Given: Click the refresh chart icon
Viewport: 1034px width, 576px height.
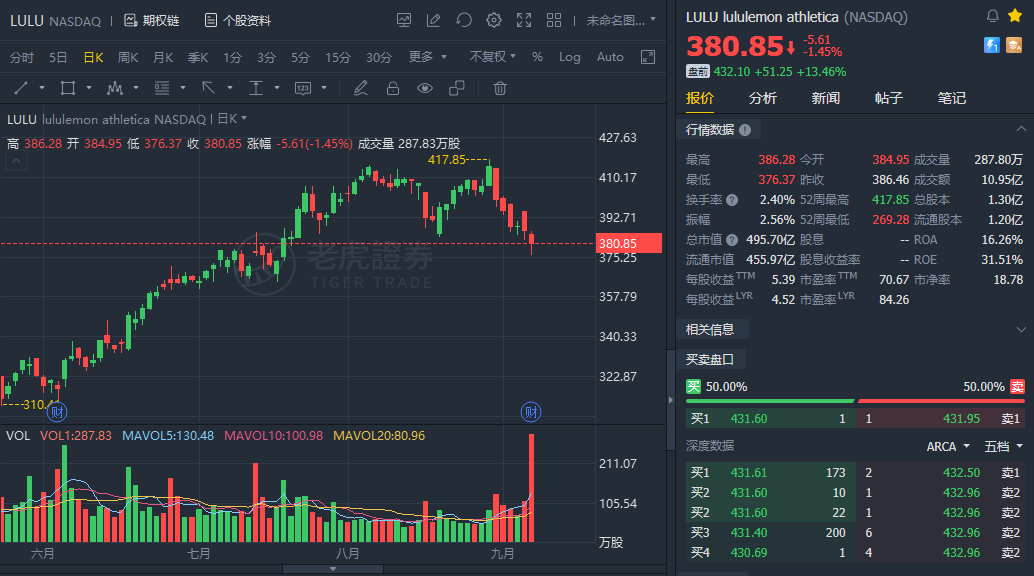Looking at the screenshot, I should click(464, 20).
